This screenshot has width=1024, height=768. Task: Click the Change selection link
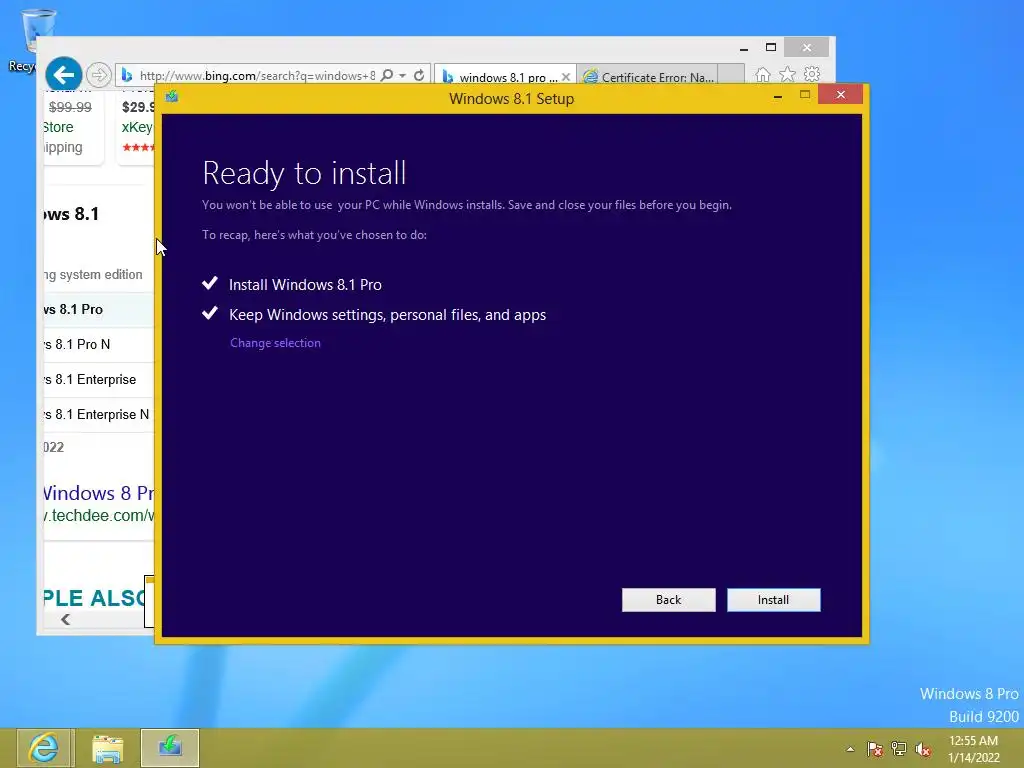[x=275, y=343]
